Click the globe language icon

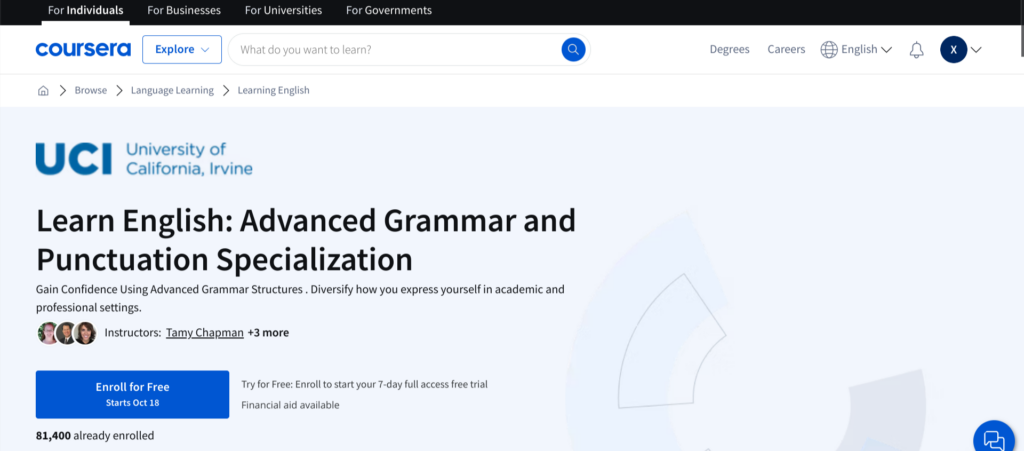click(x=829, y=49)
